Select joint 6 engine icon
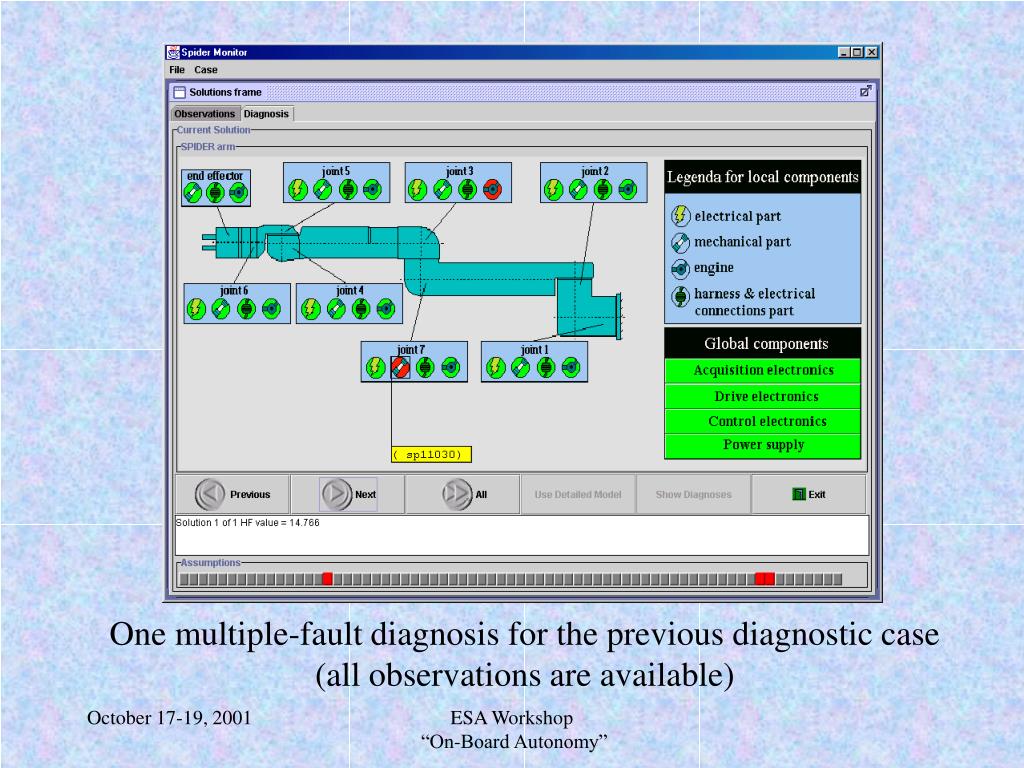Image resolution: width=1024 pixels, height=768 pixels. tap(271, 308)
